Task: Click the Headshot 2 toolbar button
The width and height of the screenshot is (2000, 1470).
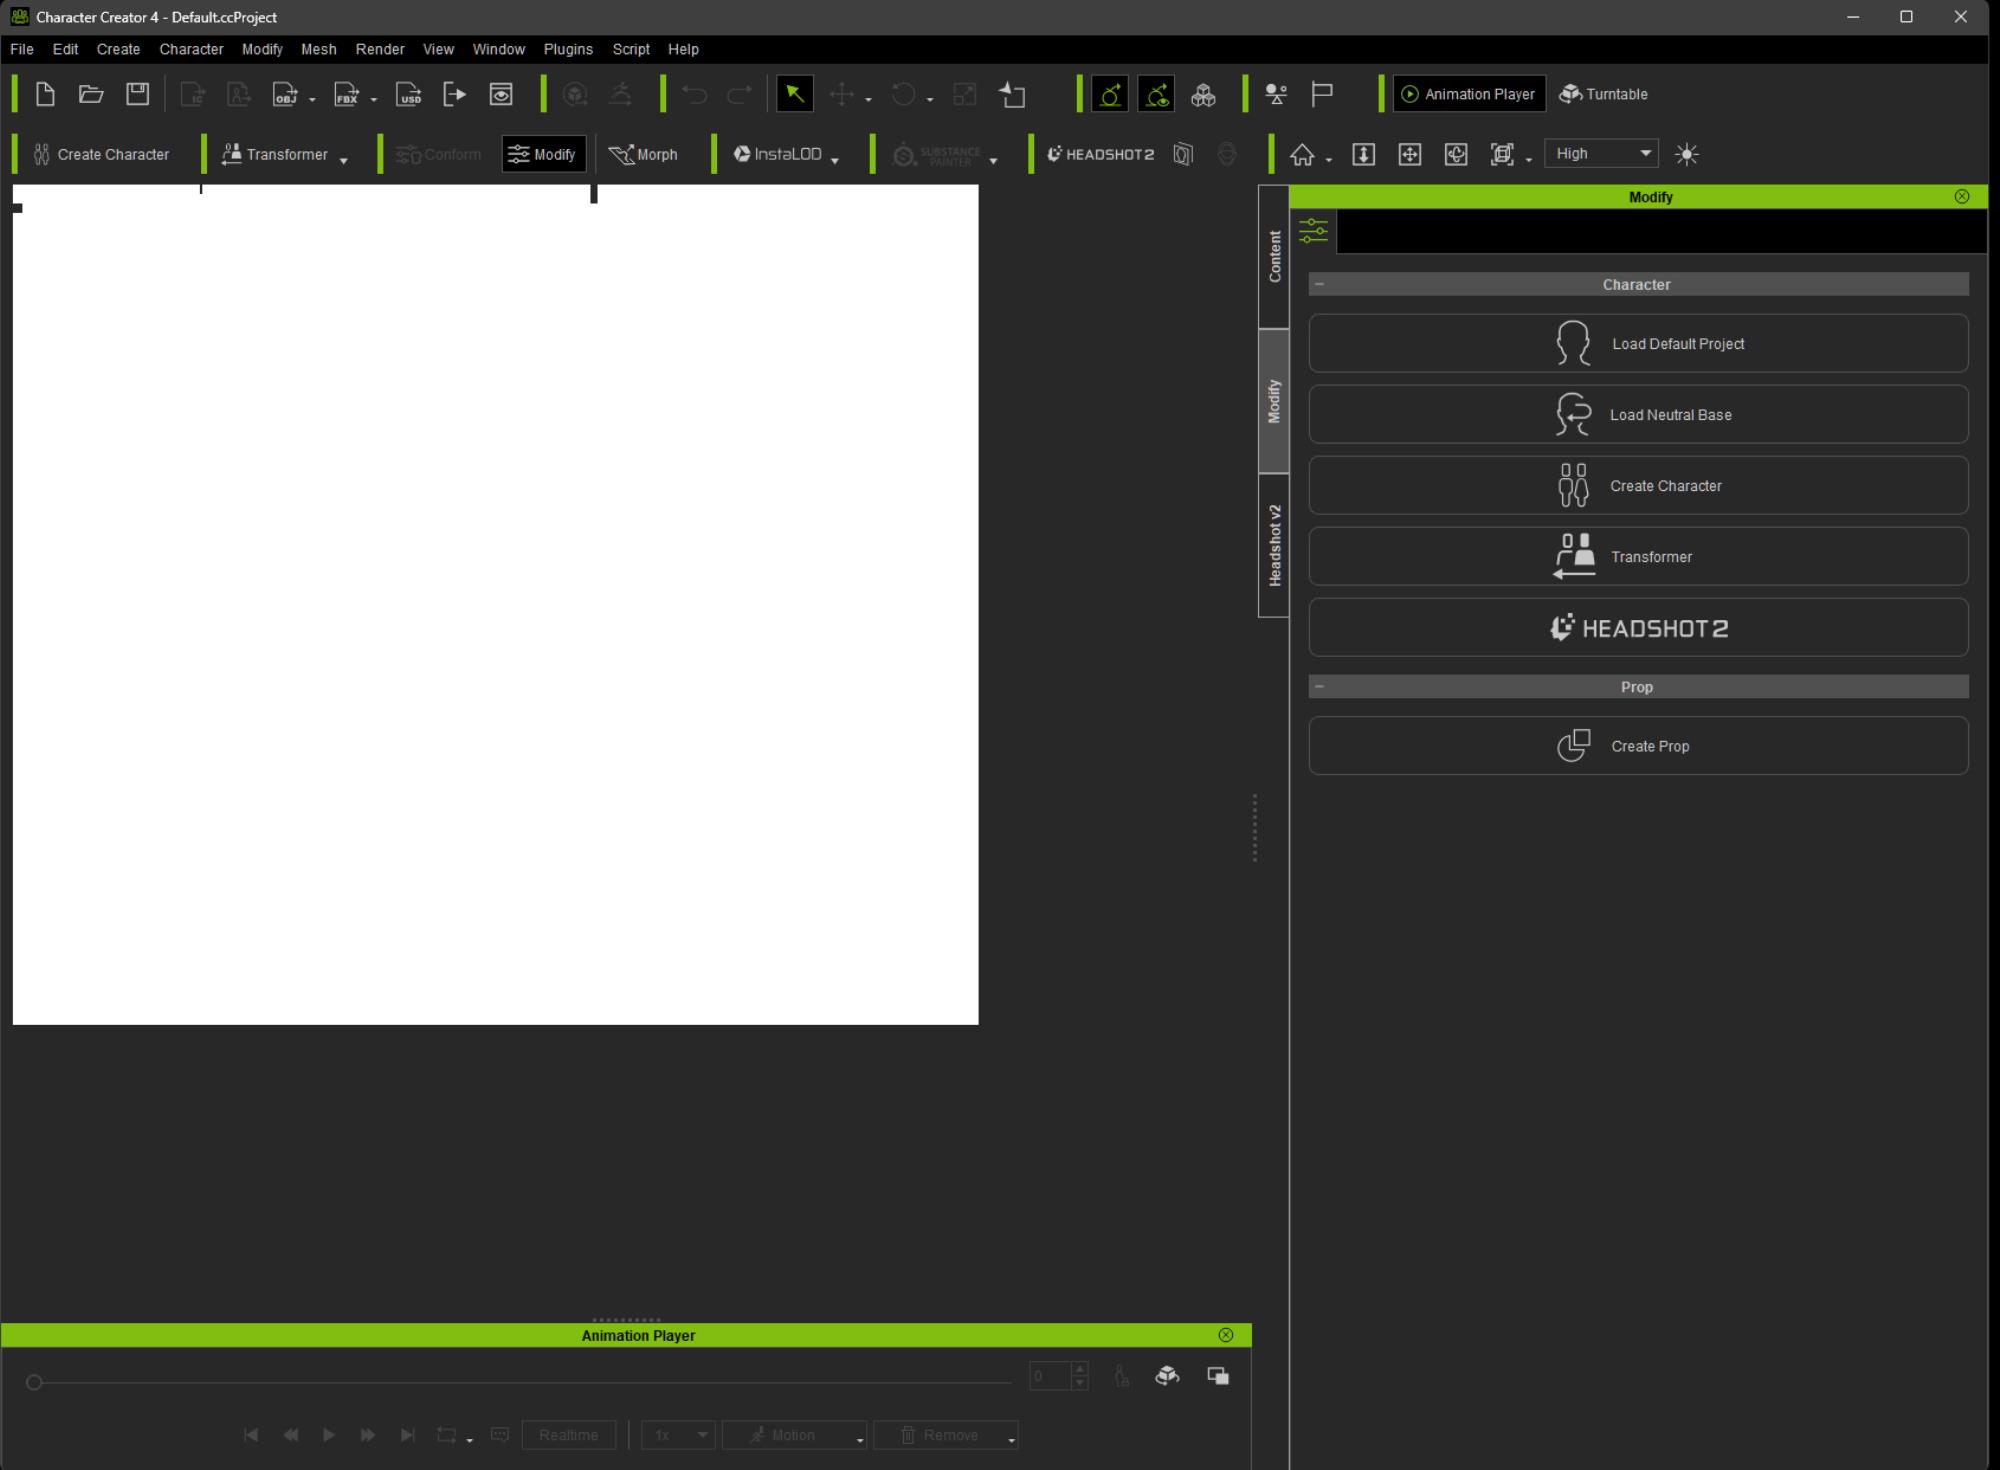Action: coord(1100,154)
